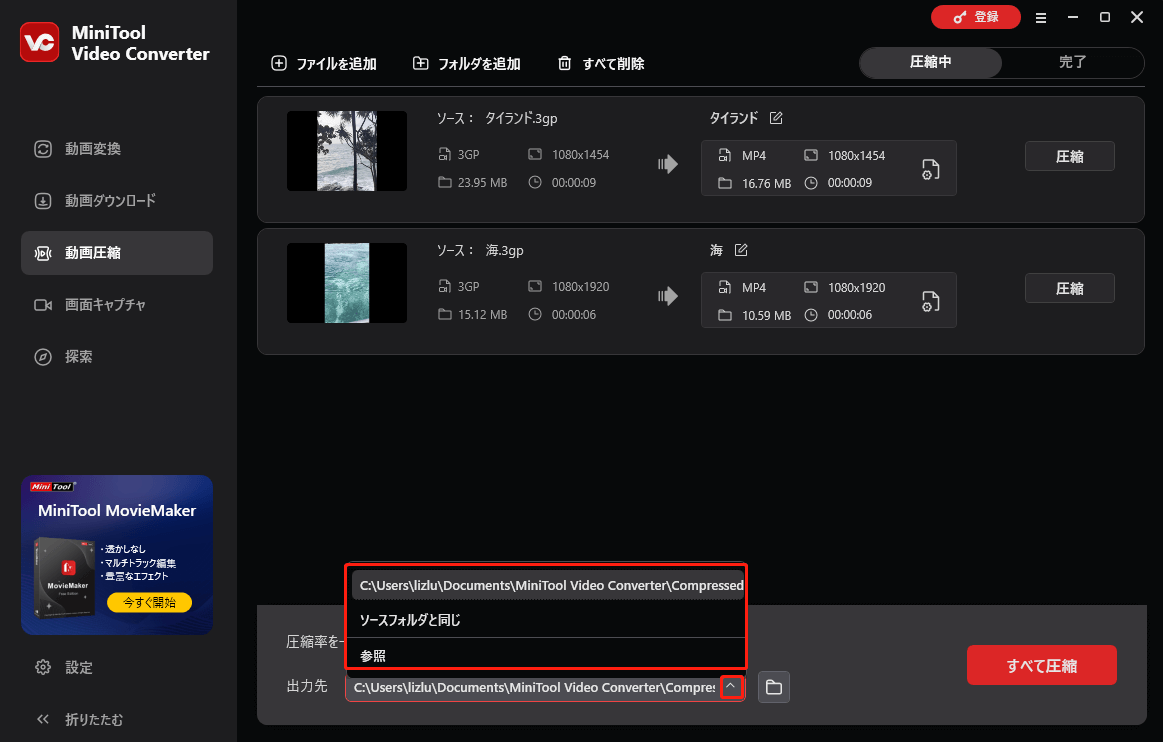Click the source name タイランド.3gp
Viewport: 1163px width, 742px height.
(521, 118)
